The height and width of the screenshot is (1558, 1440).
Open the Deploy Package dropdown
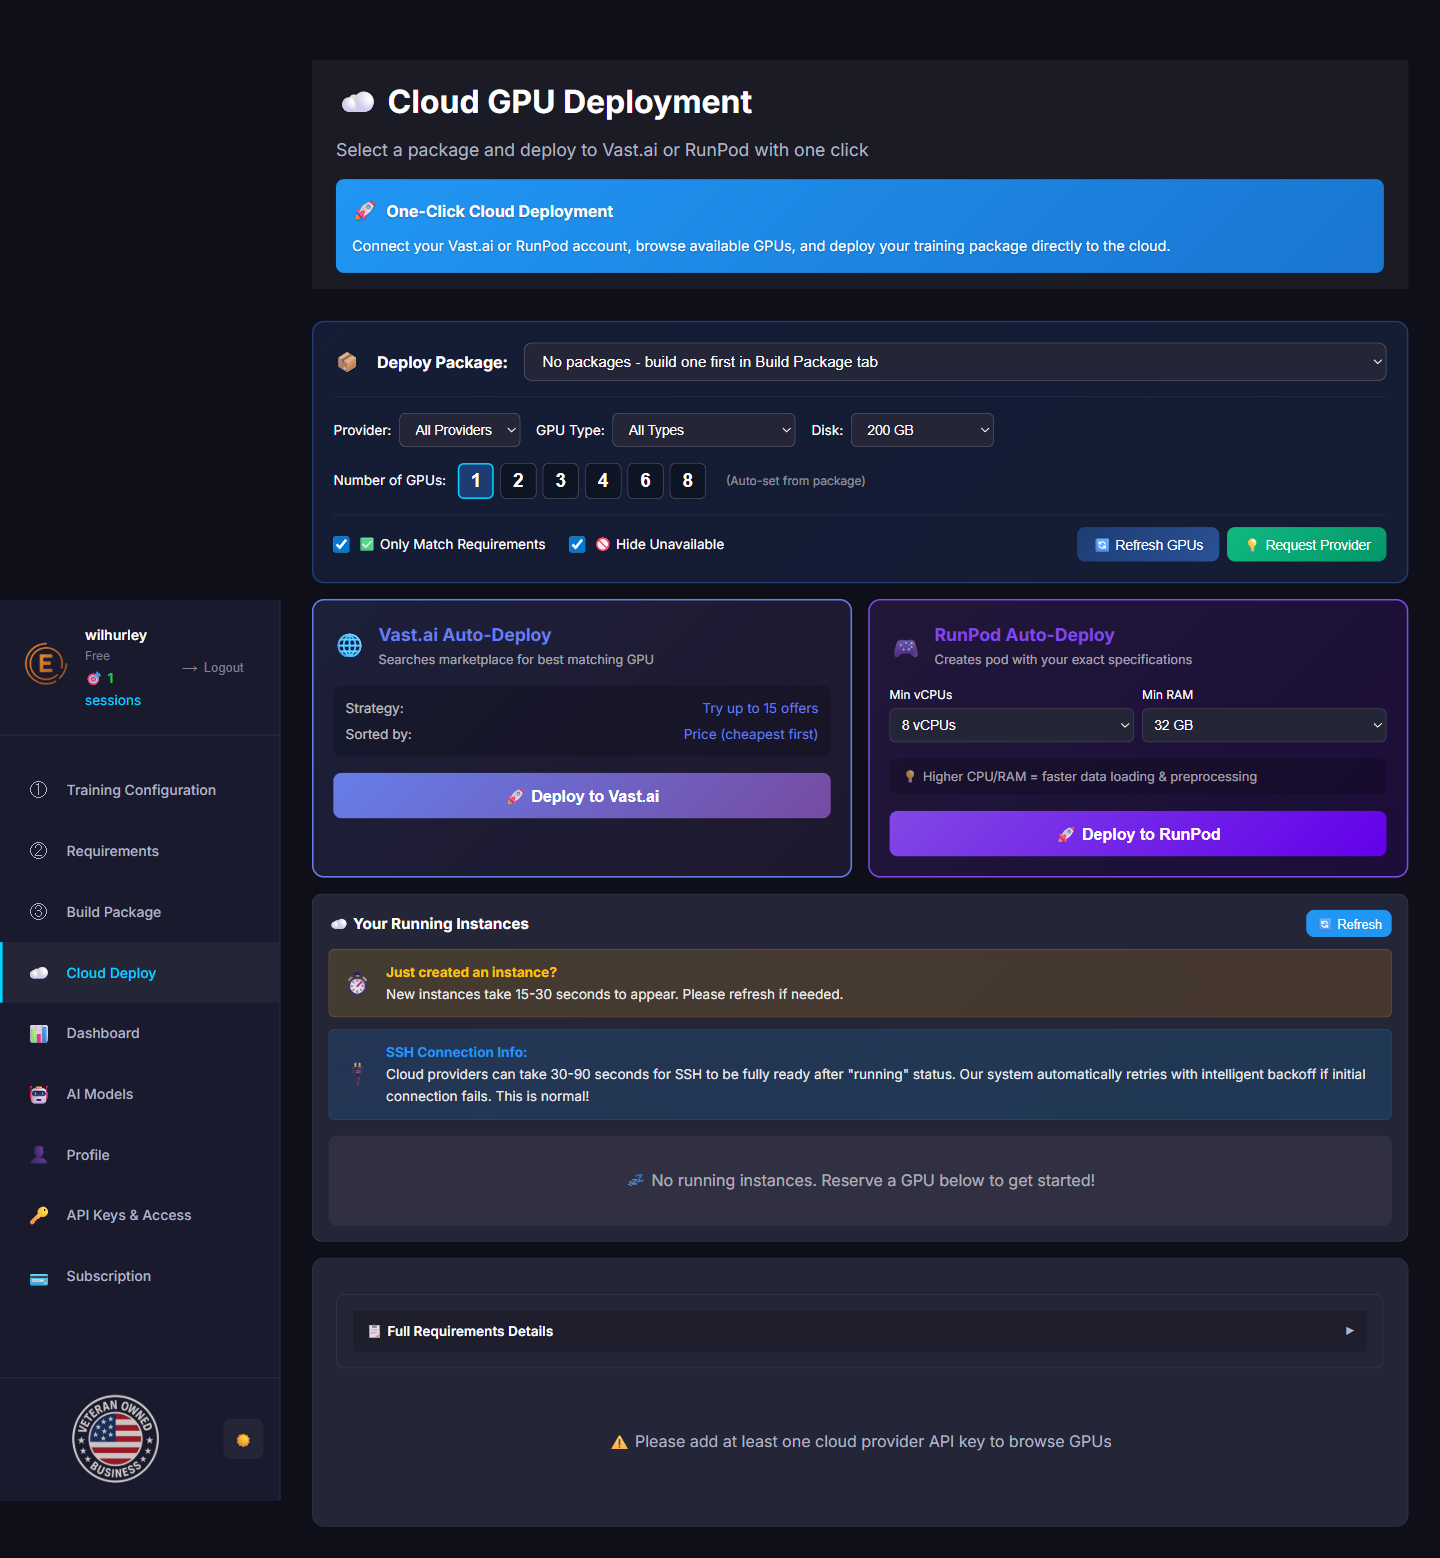(x=954, y=362)
